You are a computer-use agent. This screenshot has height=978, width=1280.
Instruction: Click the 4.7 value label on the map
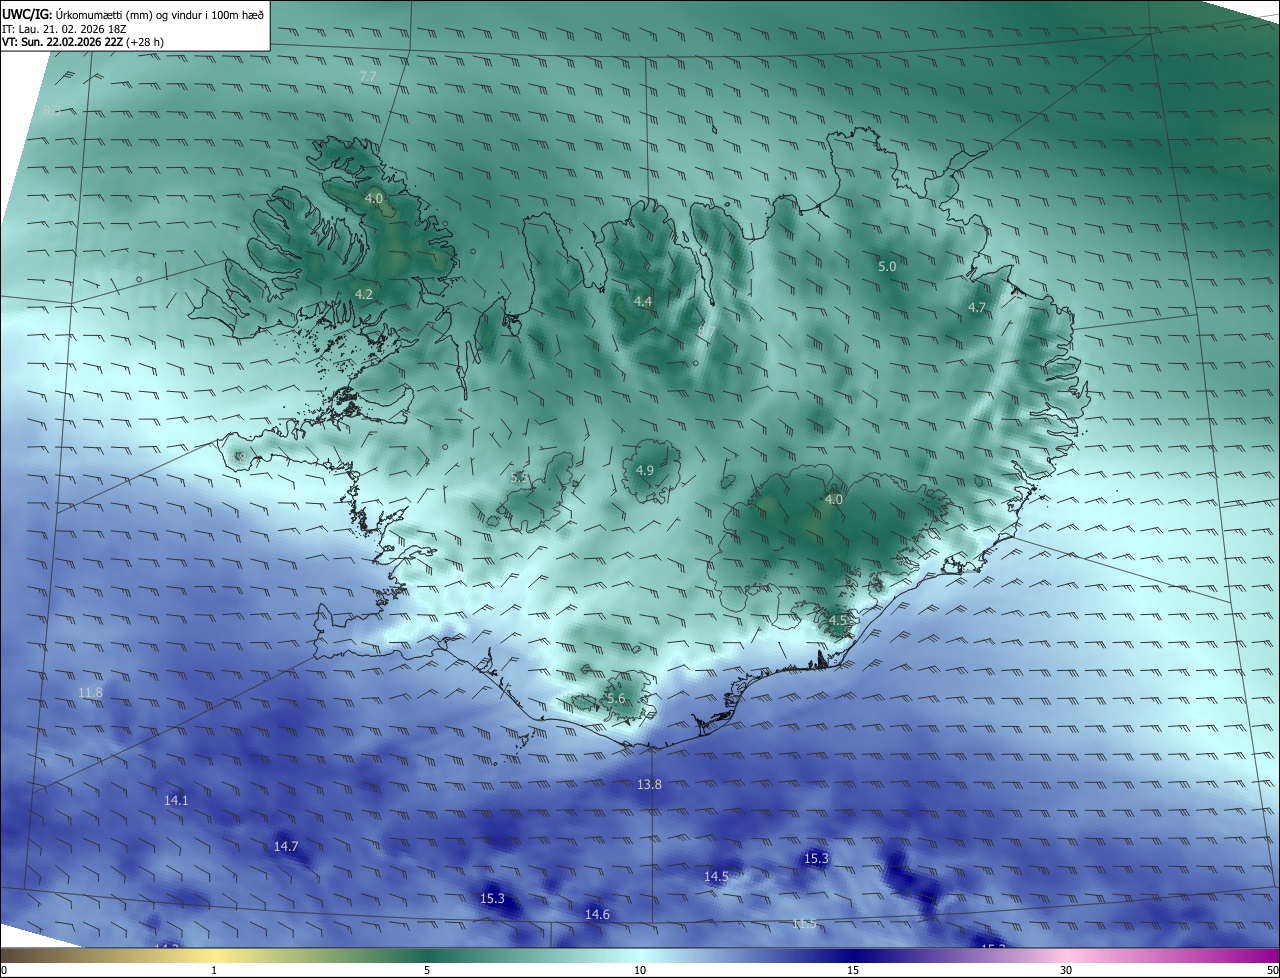click(x=977, y=307)
